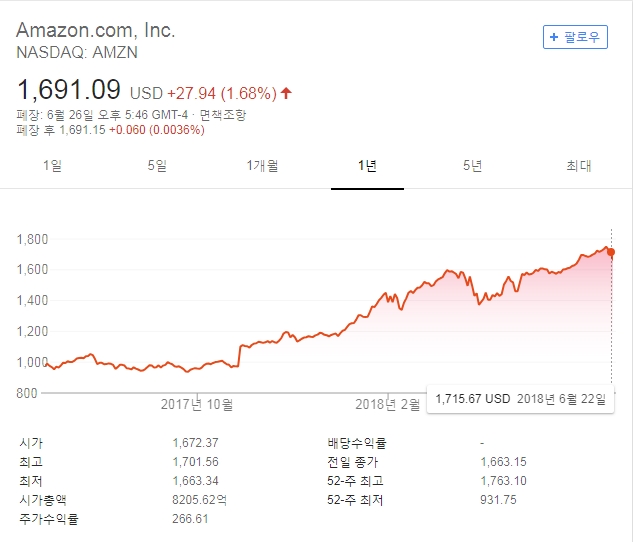Screen dimensions: 633x542
Task: Select the active 1년 tab
Action: click(x=367, y=166)
